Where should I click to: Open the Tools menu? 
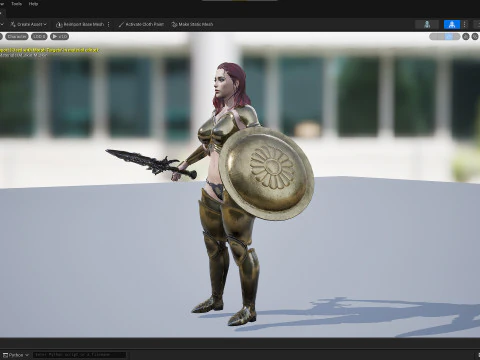pos(16,4)
